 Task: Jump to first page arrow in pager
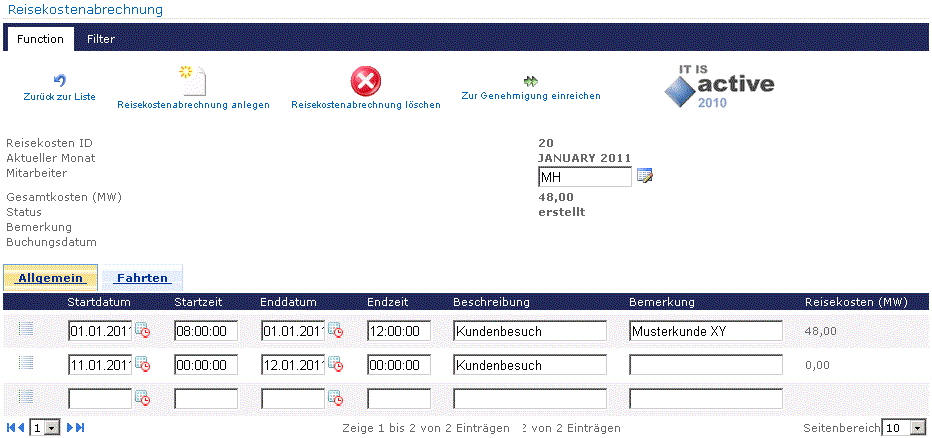coord(11,428)
